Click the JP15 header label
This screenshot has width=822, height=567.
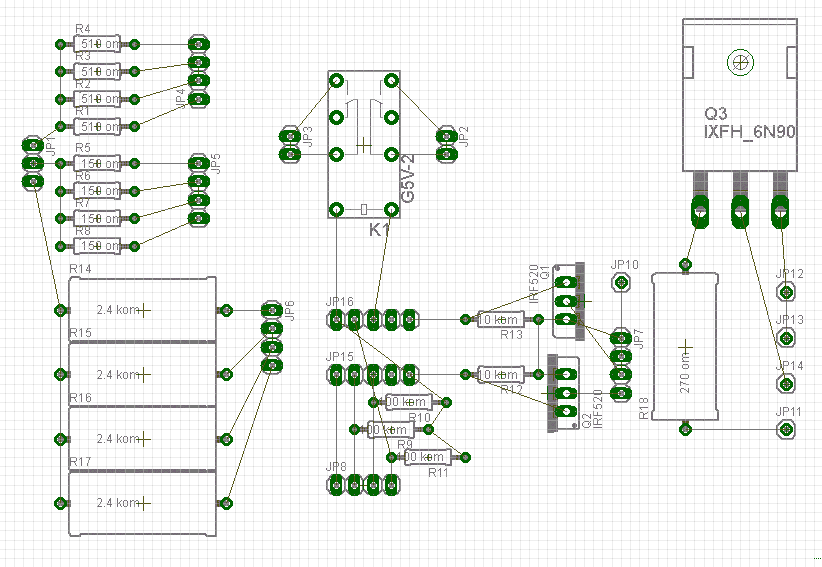click(340, 357)
